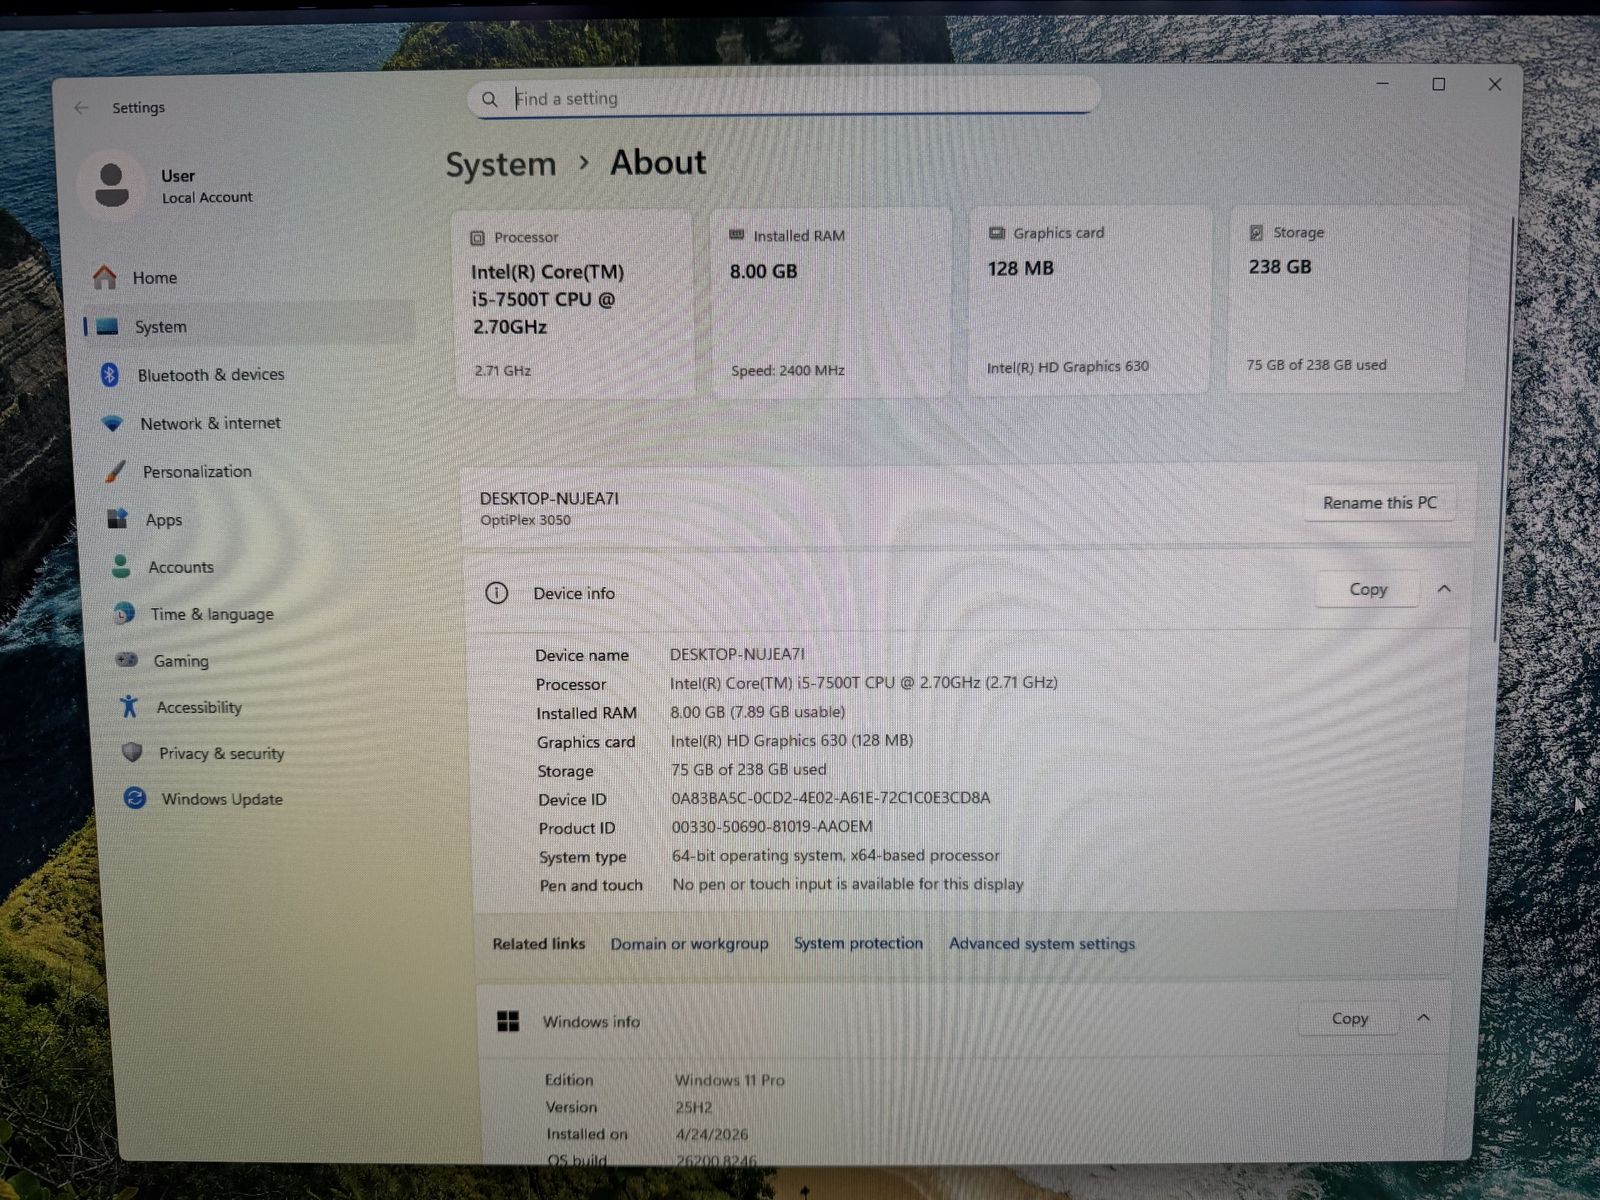Open Advanced system settings link

click(1041, 944)
